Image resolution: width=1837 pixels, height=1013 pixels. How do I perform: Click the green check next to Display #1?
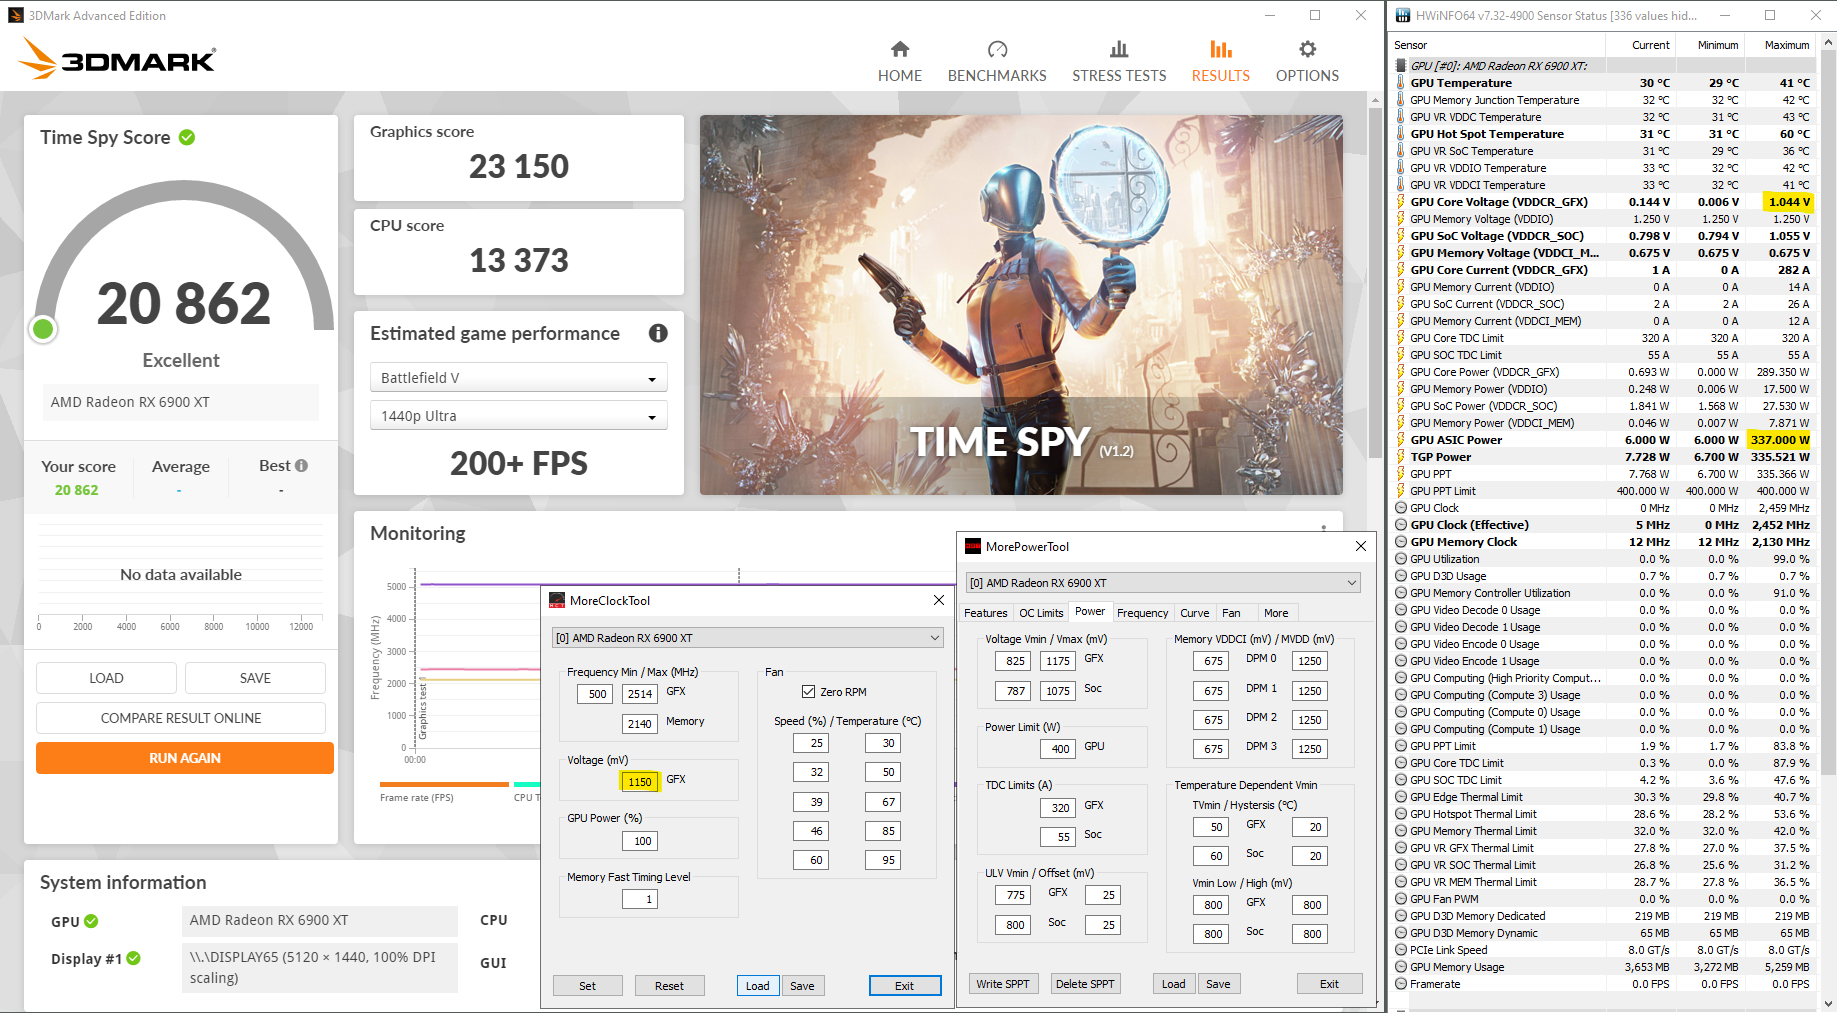coord(134,958)
